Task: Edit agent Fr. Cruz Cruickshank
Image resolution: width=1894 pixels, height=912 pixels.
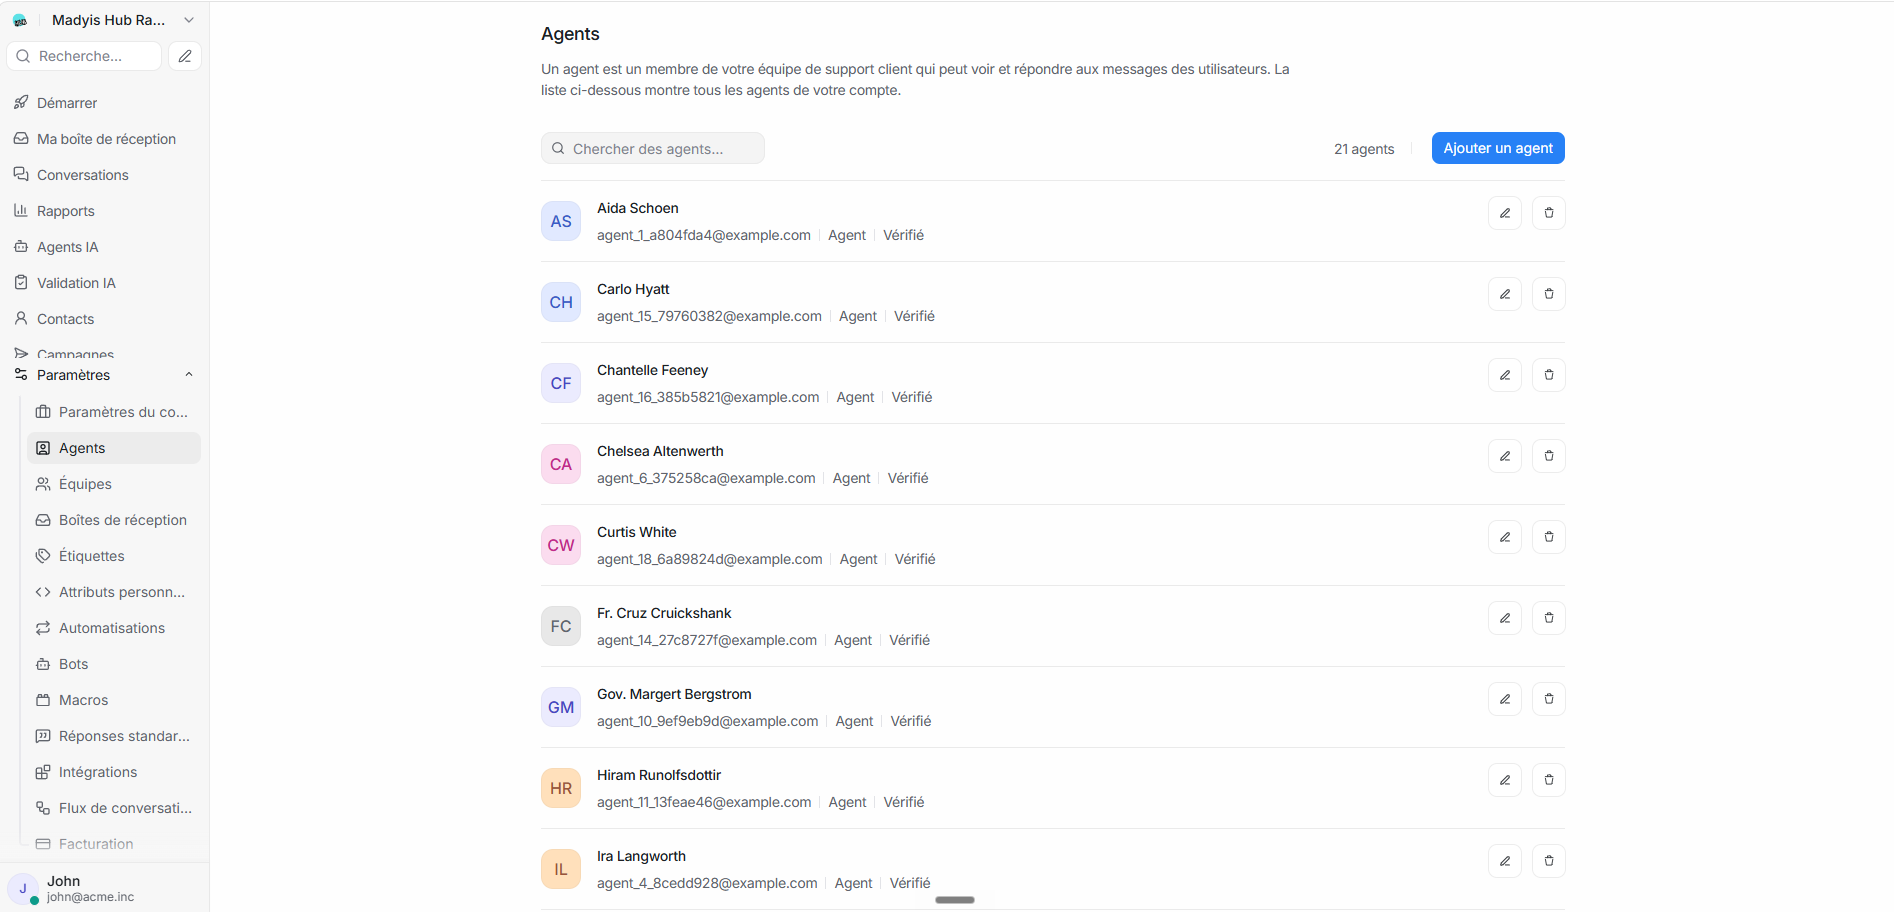Action: 1505,618
